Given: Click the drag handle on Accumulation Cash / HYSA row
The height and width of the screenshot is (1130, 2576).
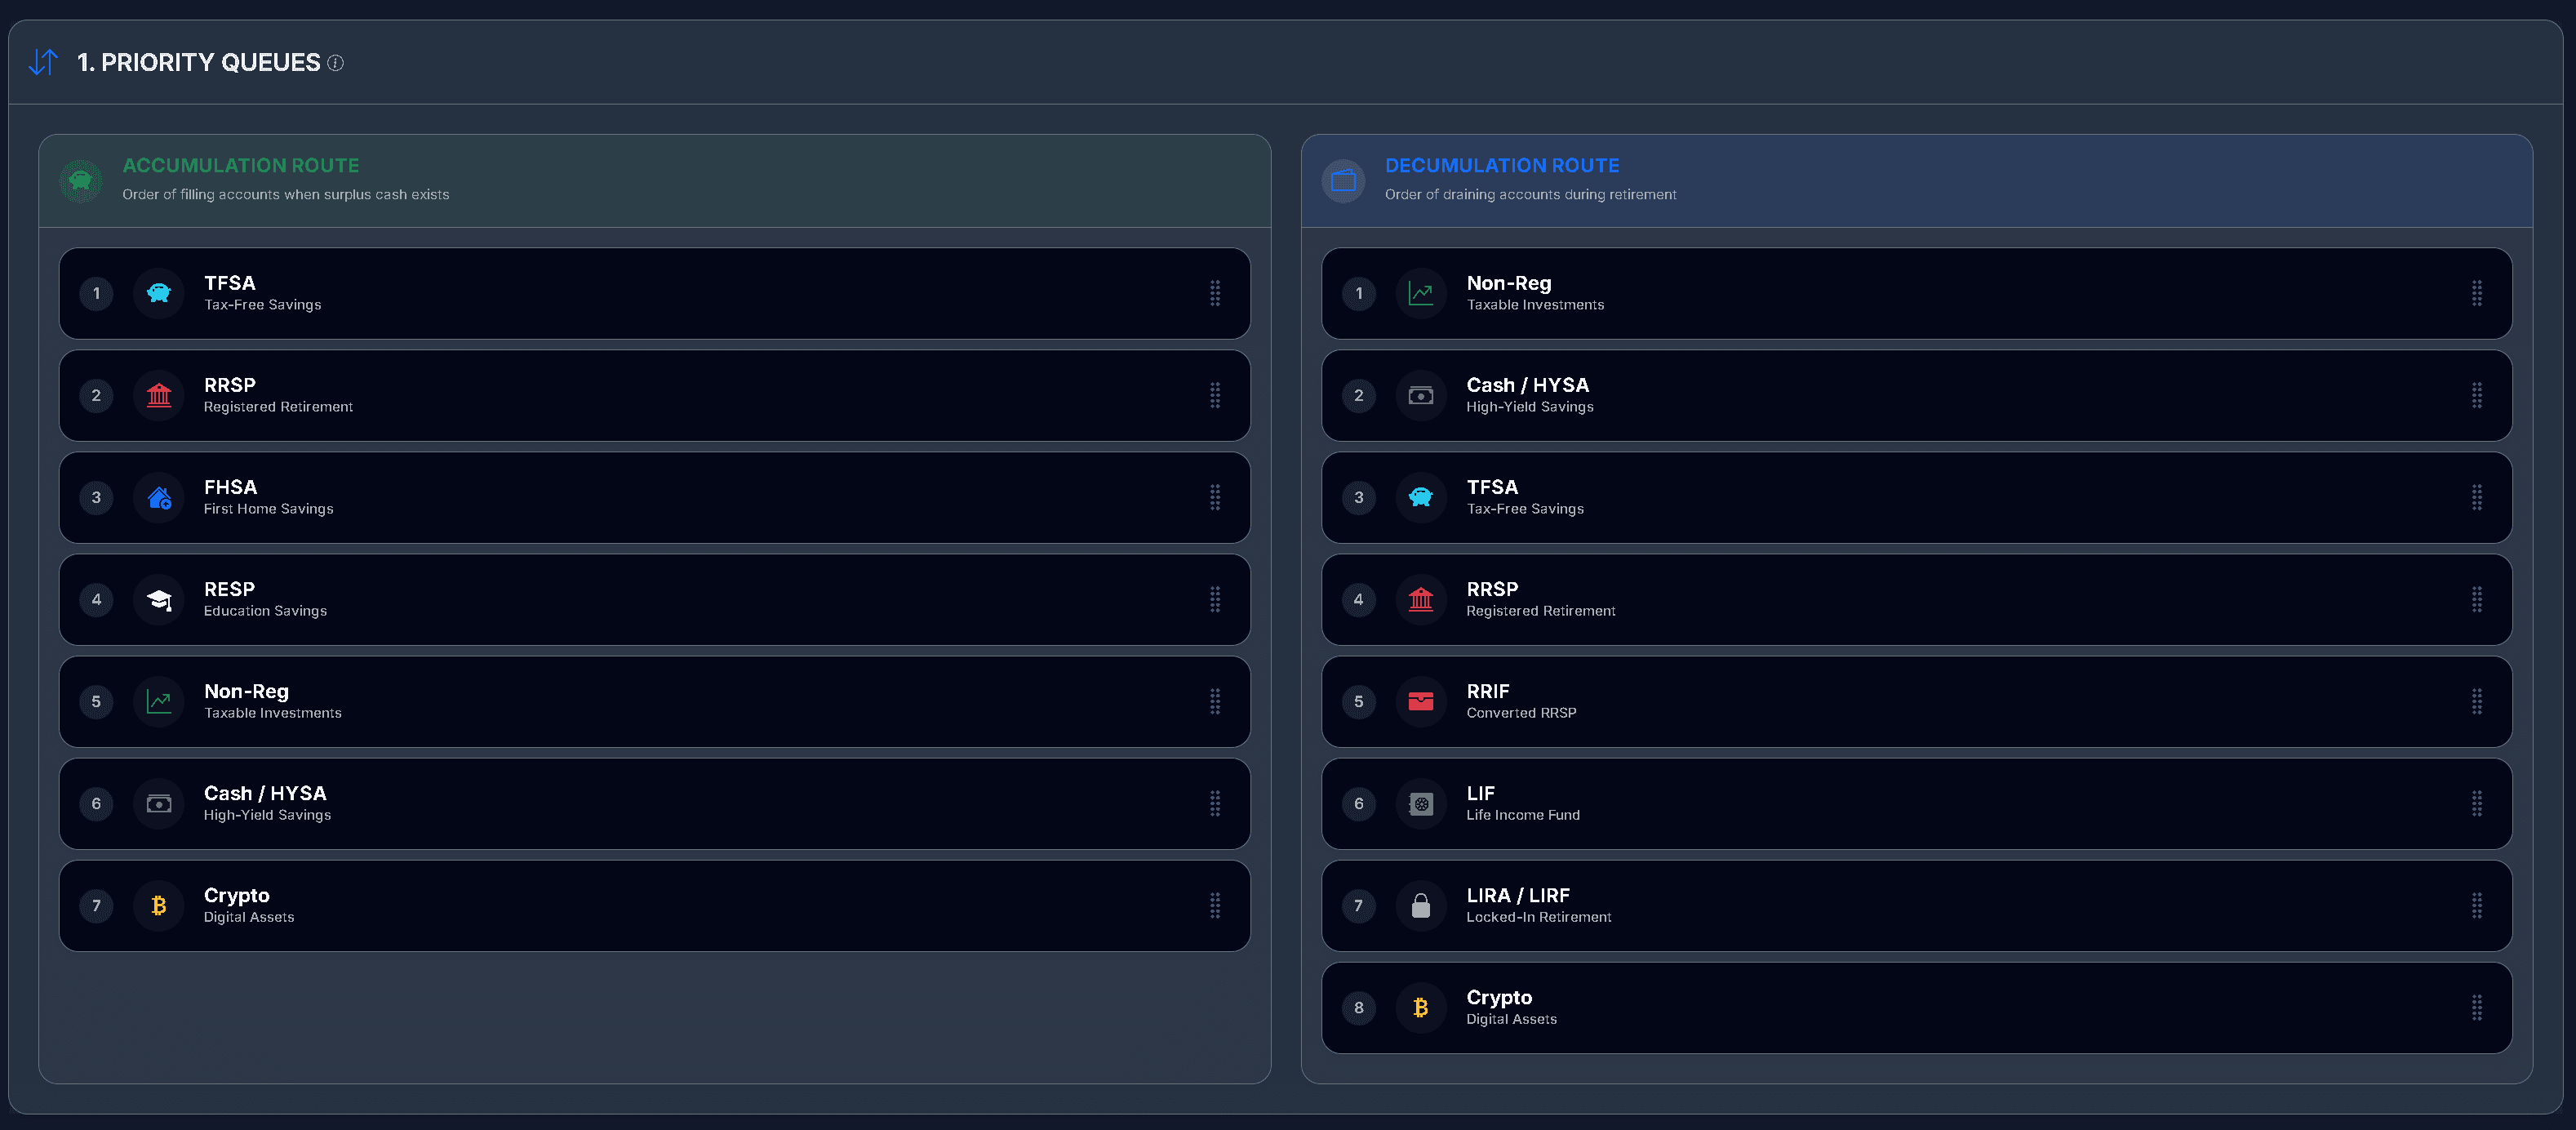Looking at the screenshot, I should point(1215,803).
